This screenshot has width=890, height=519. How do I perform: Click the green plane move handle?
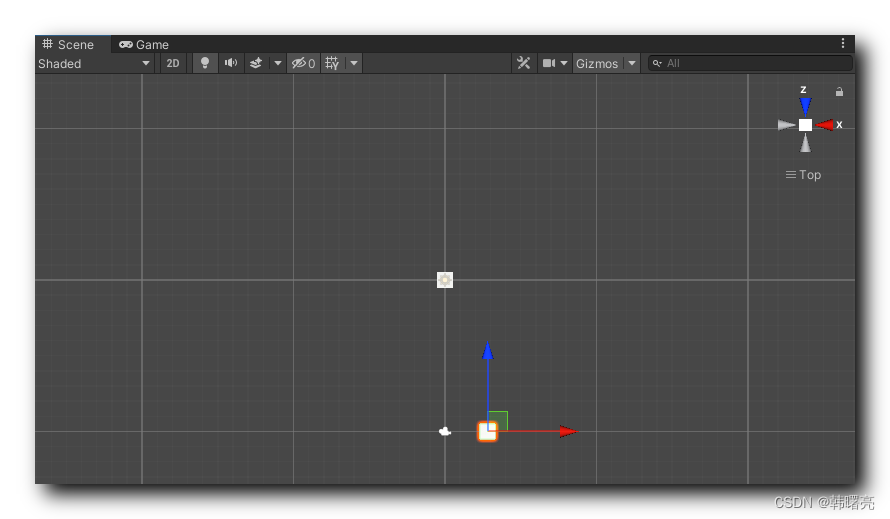tap(499, 420)
